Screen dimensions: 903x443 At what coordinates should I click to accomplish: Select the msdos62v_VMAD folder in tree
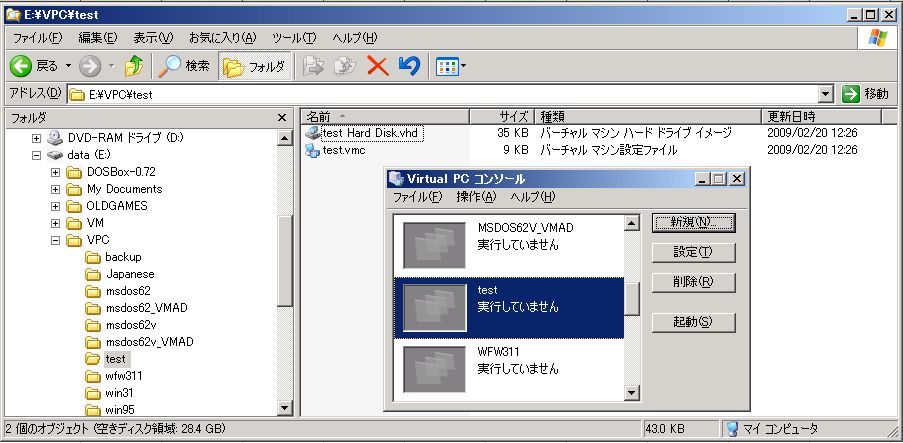(149, 342)
